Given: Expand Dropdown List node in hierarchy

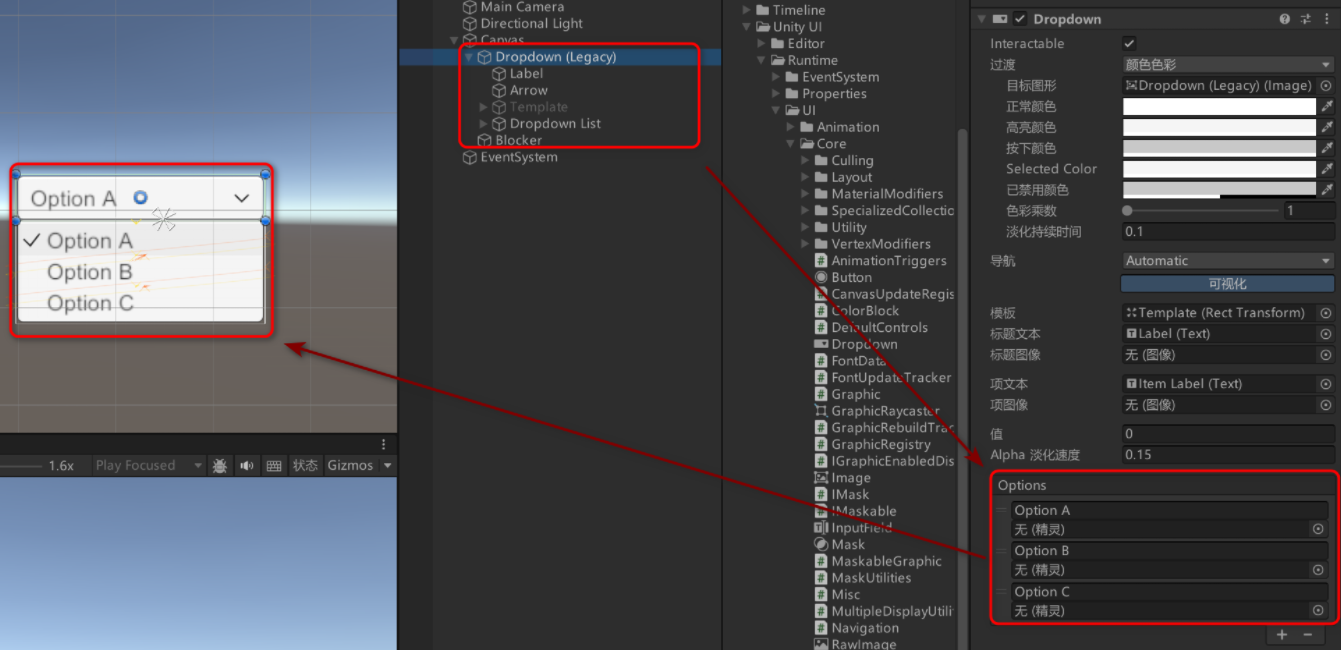Looking at the screenshot, I should pos(484,124).
